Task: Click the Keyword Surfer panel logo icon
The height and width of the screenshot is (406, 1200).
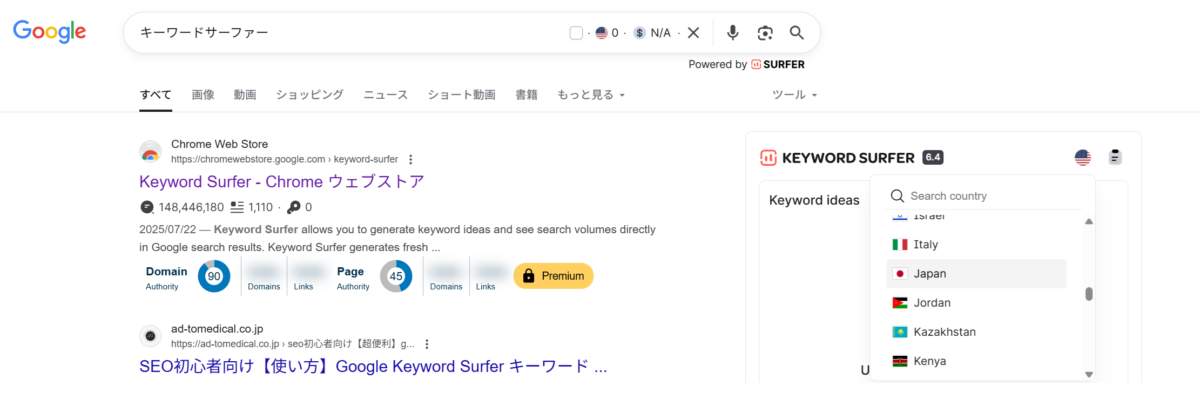Action: click(768, 157)
